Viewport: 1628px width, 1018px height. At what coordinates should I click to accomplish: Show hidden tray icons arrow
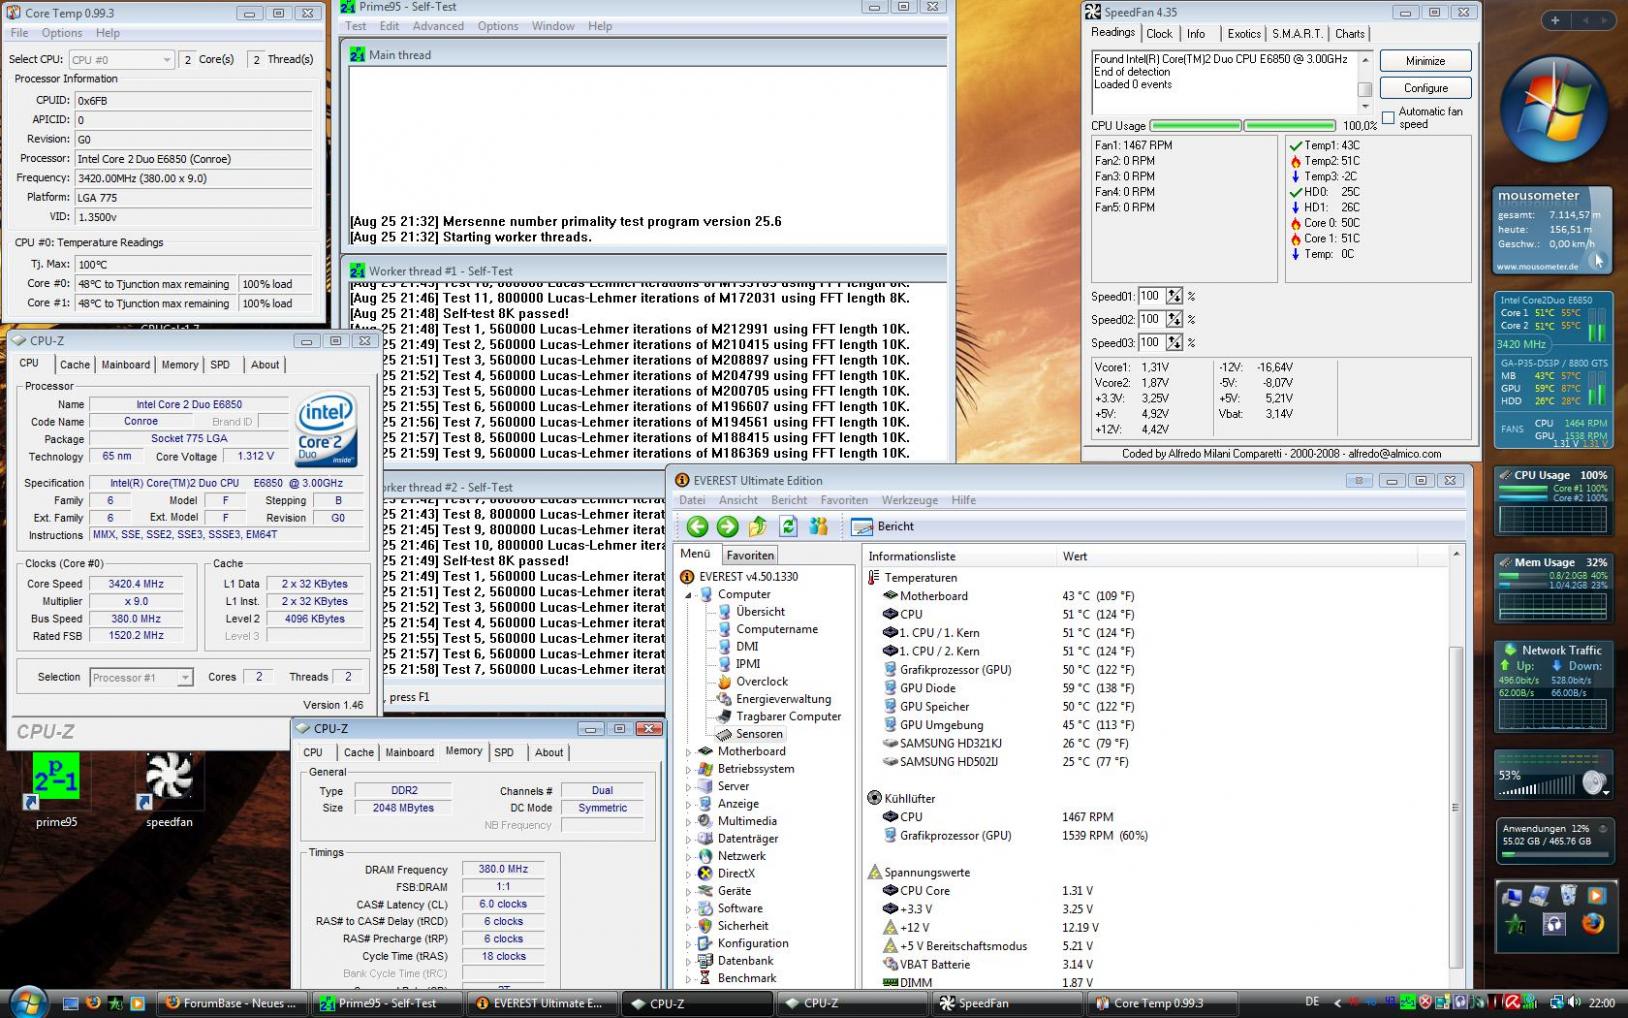pyautogui.click(x=1337, y=1002)
